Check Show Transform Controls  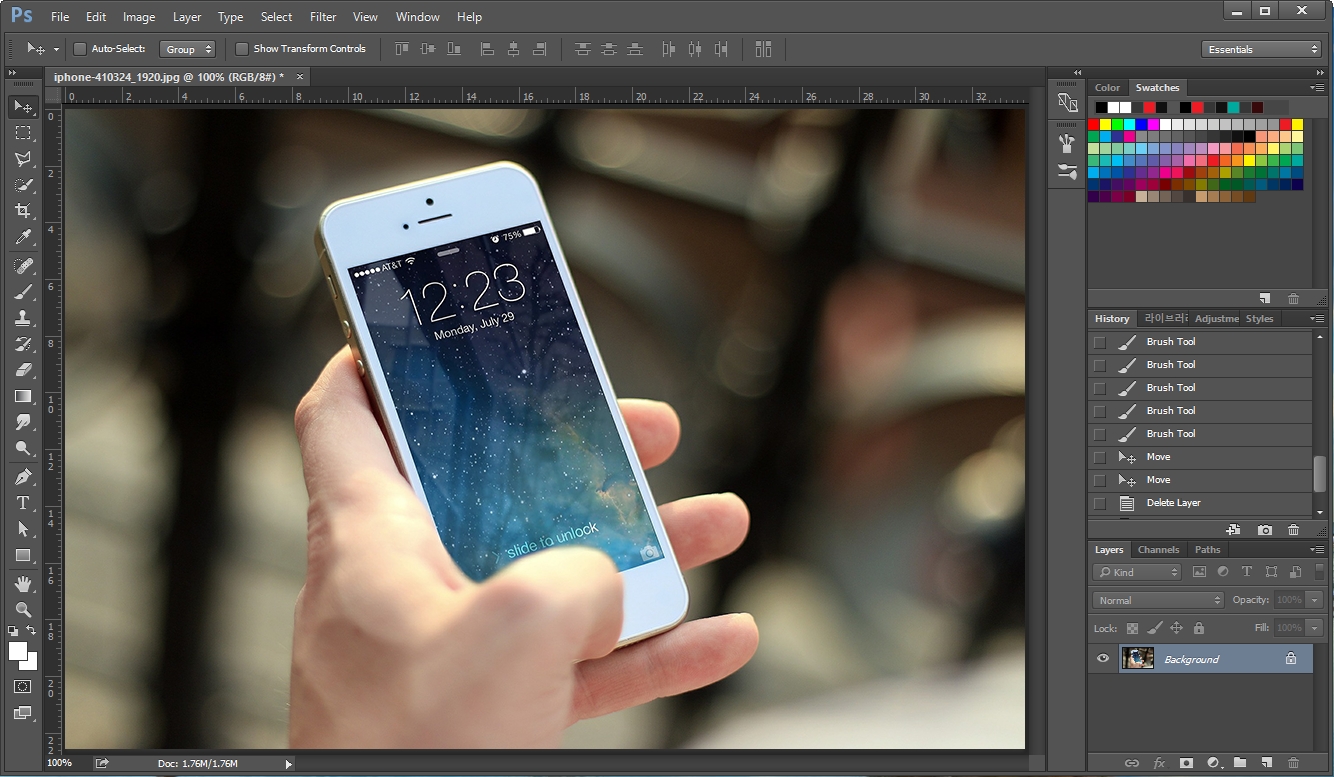[x=241, y=48]
